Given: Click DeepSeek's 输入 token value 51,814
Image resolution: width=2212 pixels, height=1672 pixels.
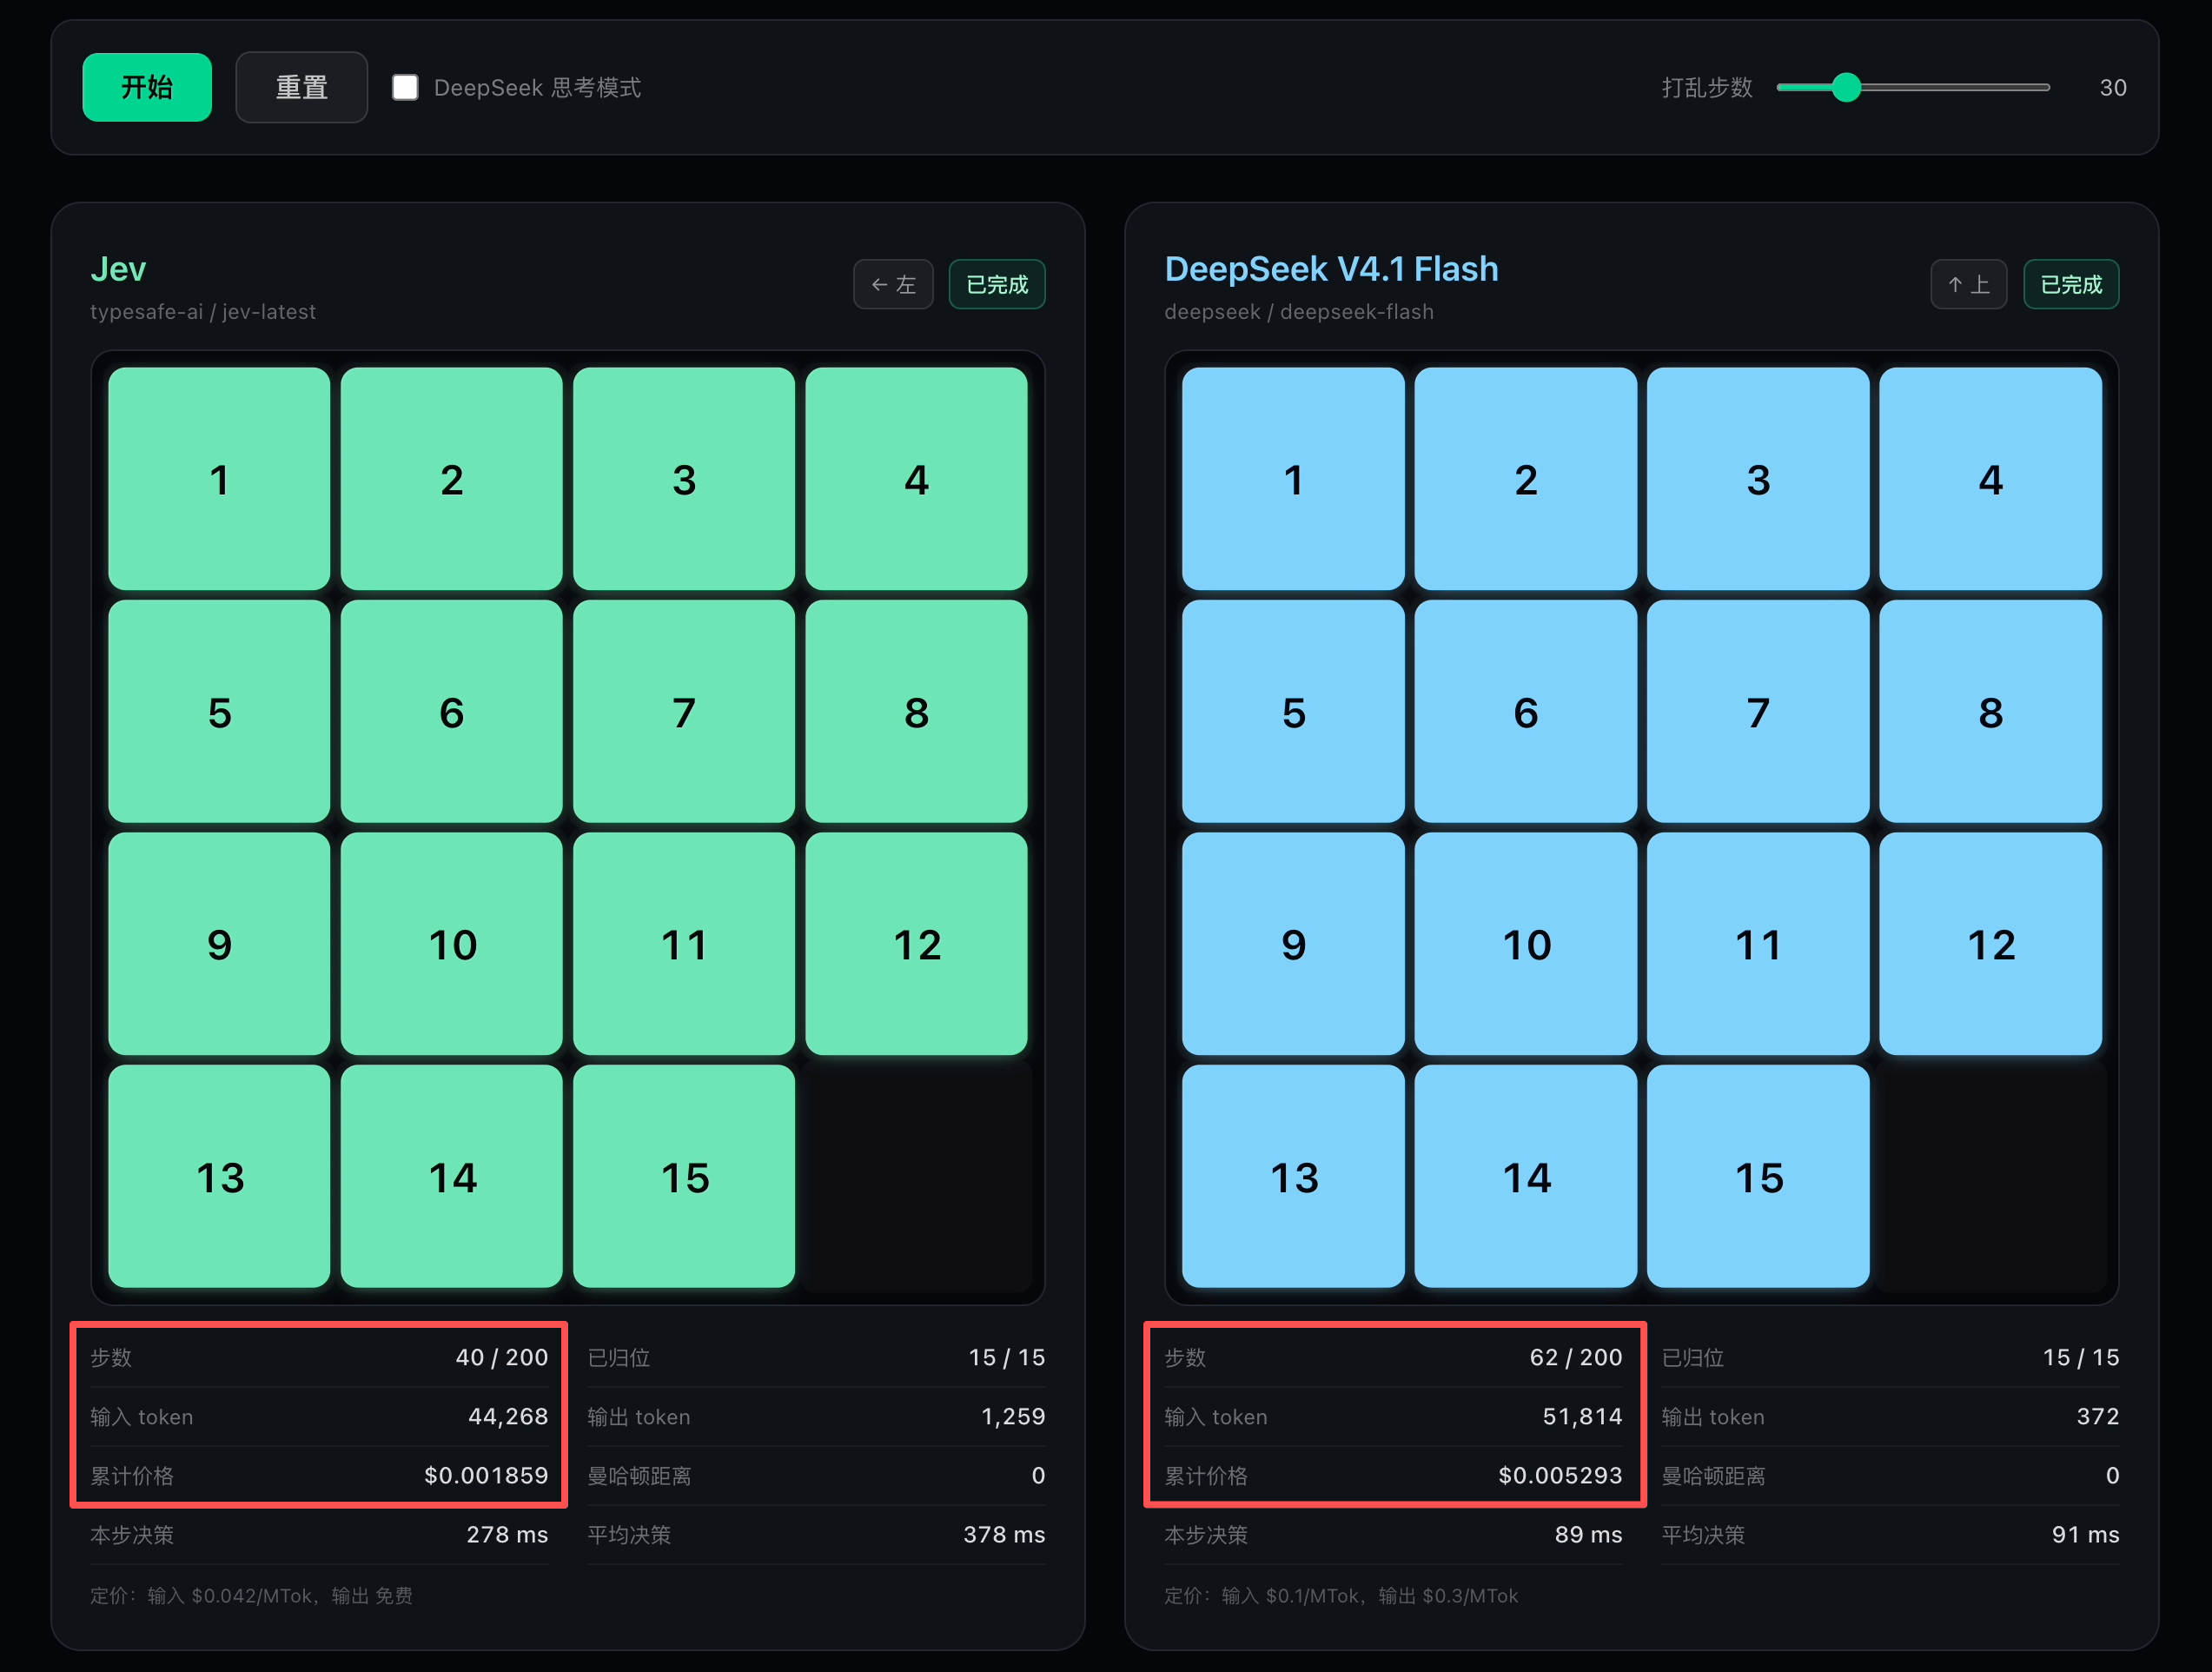Looking at the screenshot, I should 1582,1416.
